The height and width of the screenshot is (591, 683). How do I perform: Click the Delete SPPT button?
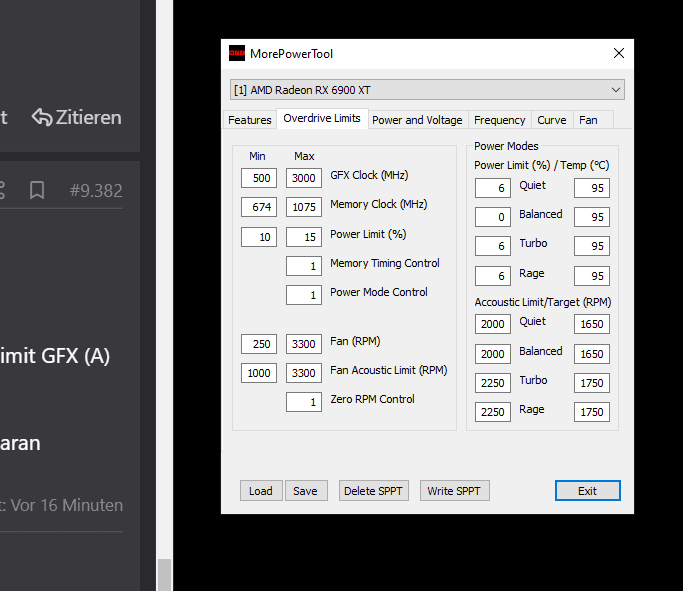coord(373,491)
